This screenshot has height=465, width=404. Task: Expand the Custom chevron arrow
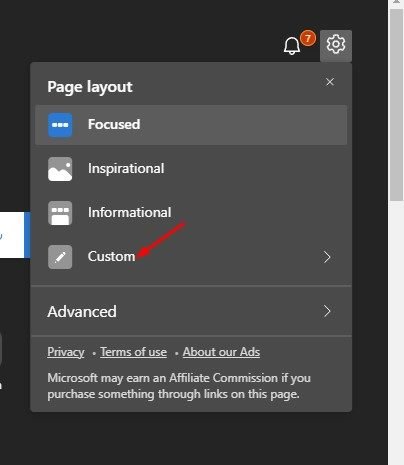coord(327,257)
